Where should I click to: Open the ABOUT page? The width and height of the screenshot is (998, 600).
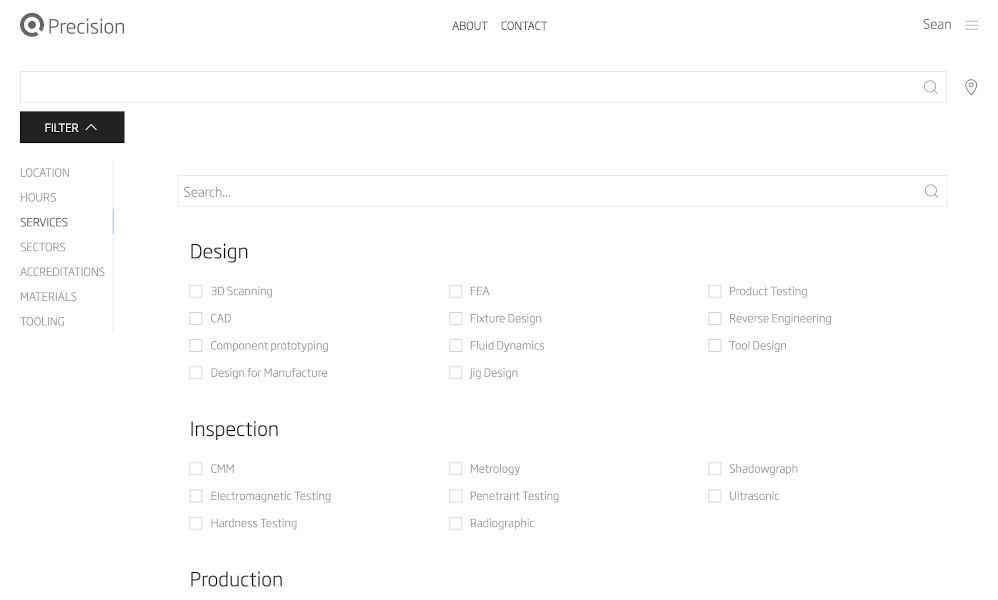469,26
